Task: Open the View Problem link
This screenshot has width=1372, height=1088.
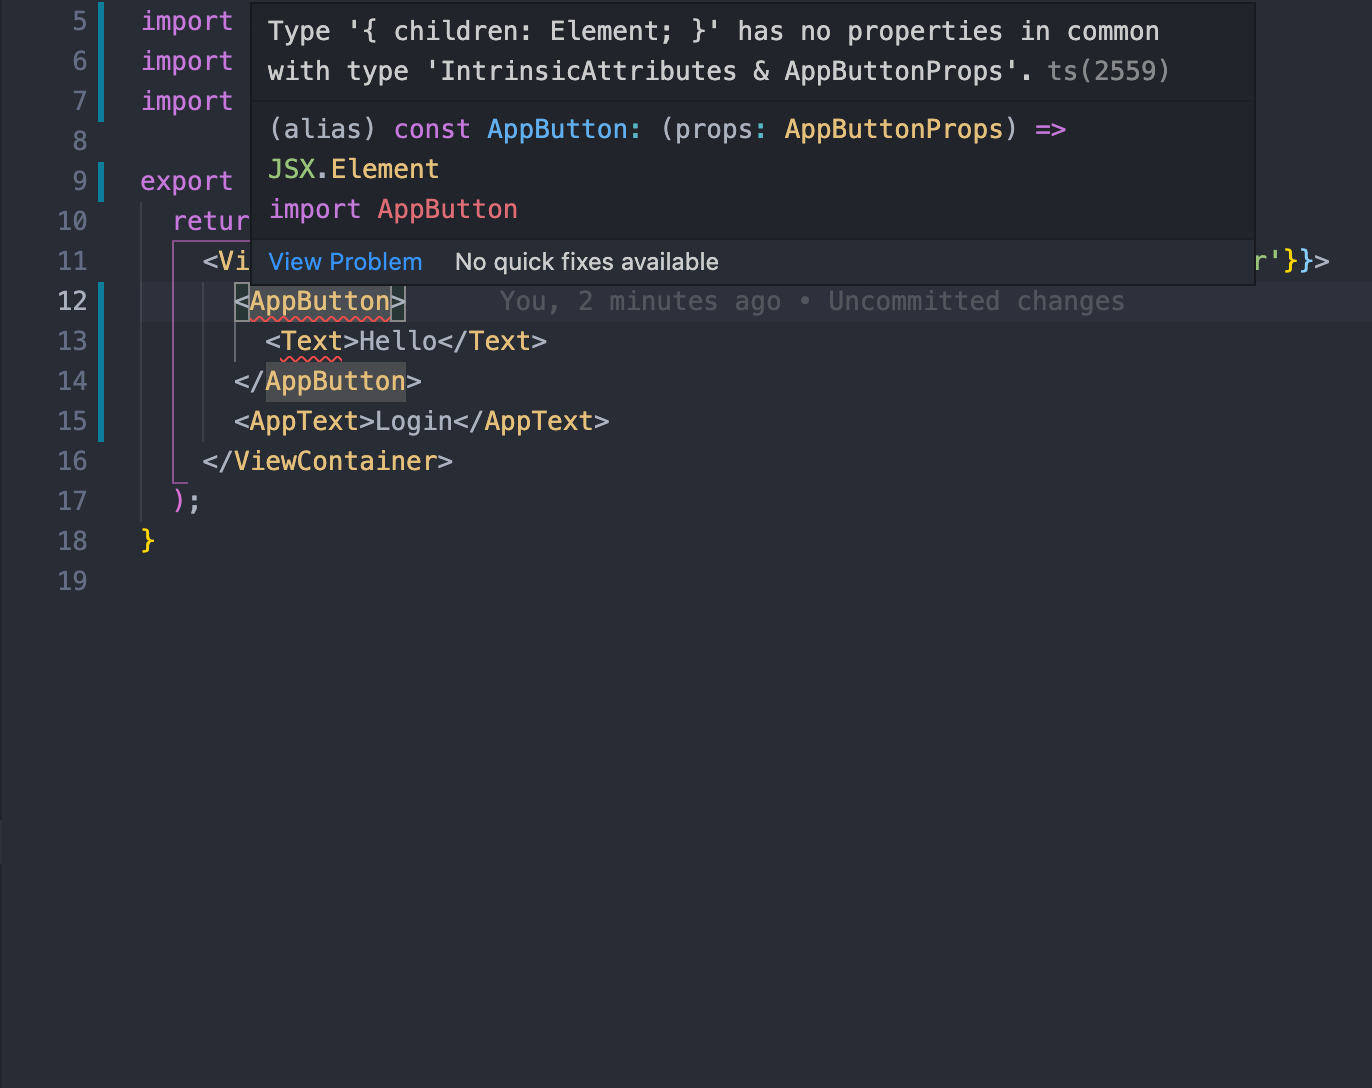Action: 345,262
